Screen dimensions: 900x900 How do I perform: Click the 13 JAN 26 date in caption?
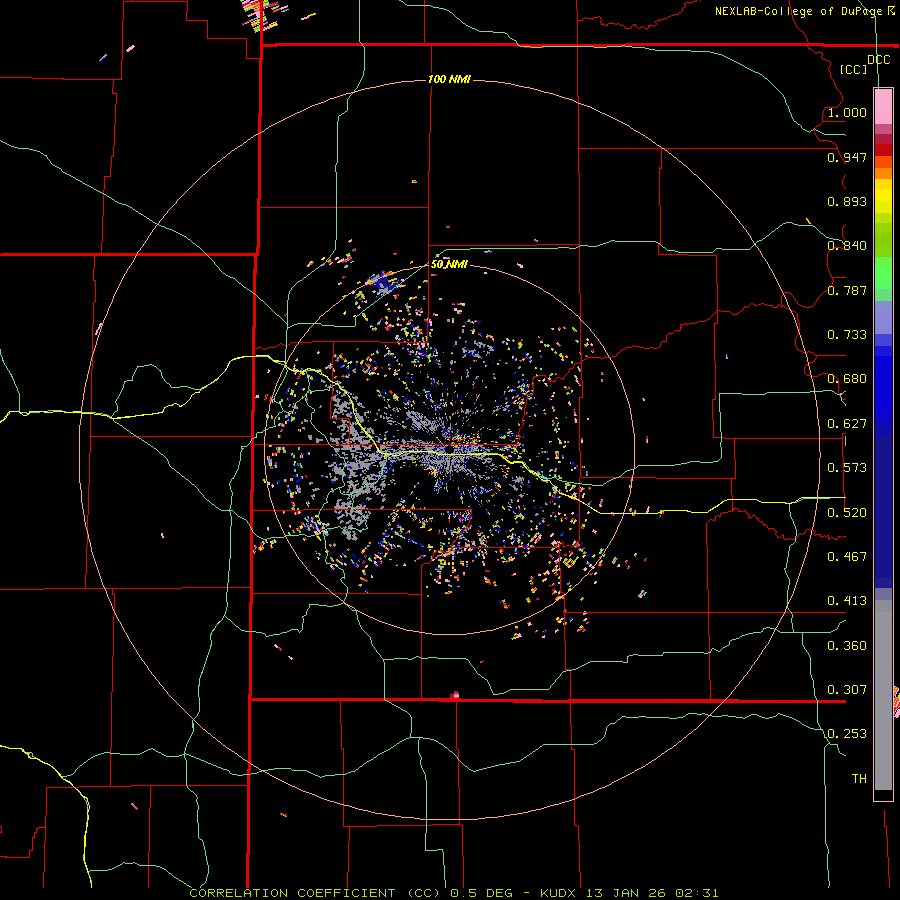[626, 893]
